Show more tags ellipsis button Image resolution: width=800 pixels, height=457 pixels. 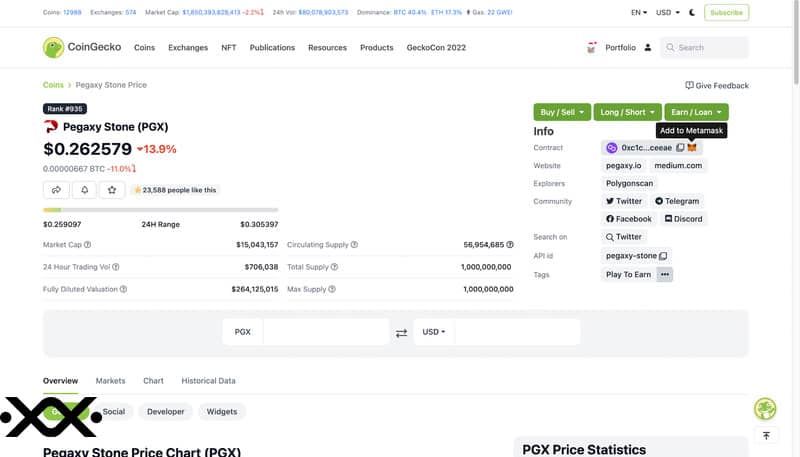[x=665, y=274]
